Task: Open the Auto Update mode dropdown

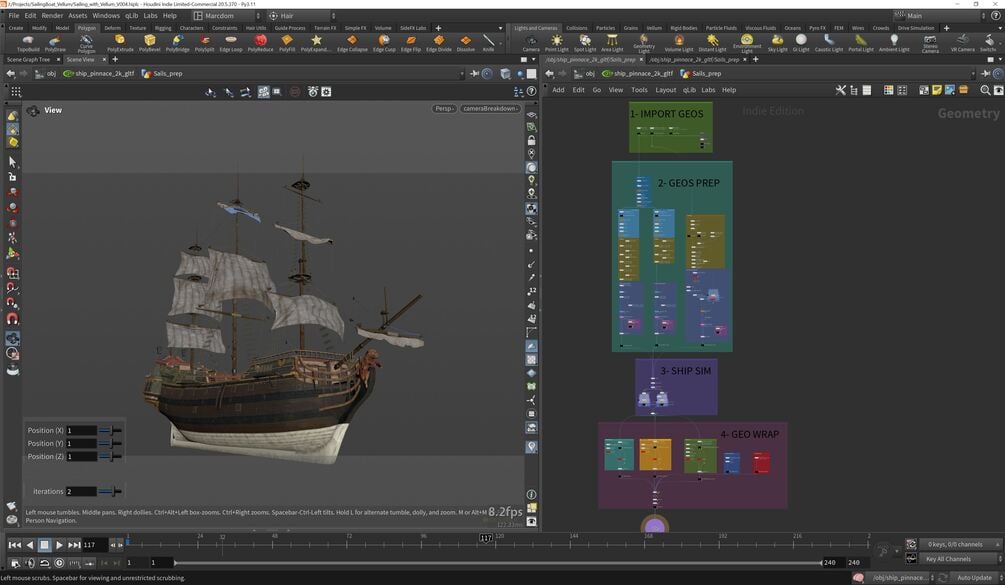Action: coord(977,577)
